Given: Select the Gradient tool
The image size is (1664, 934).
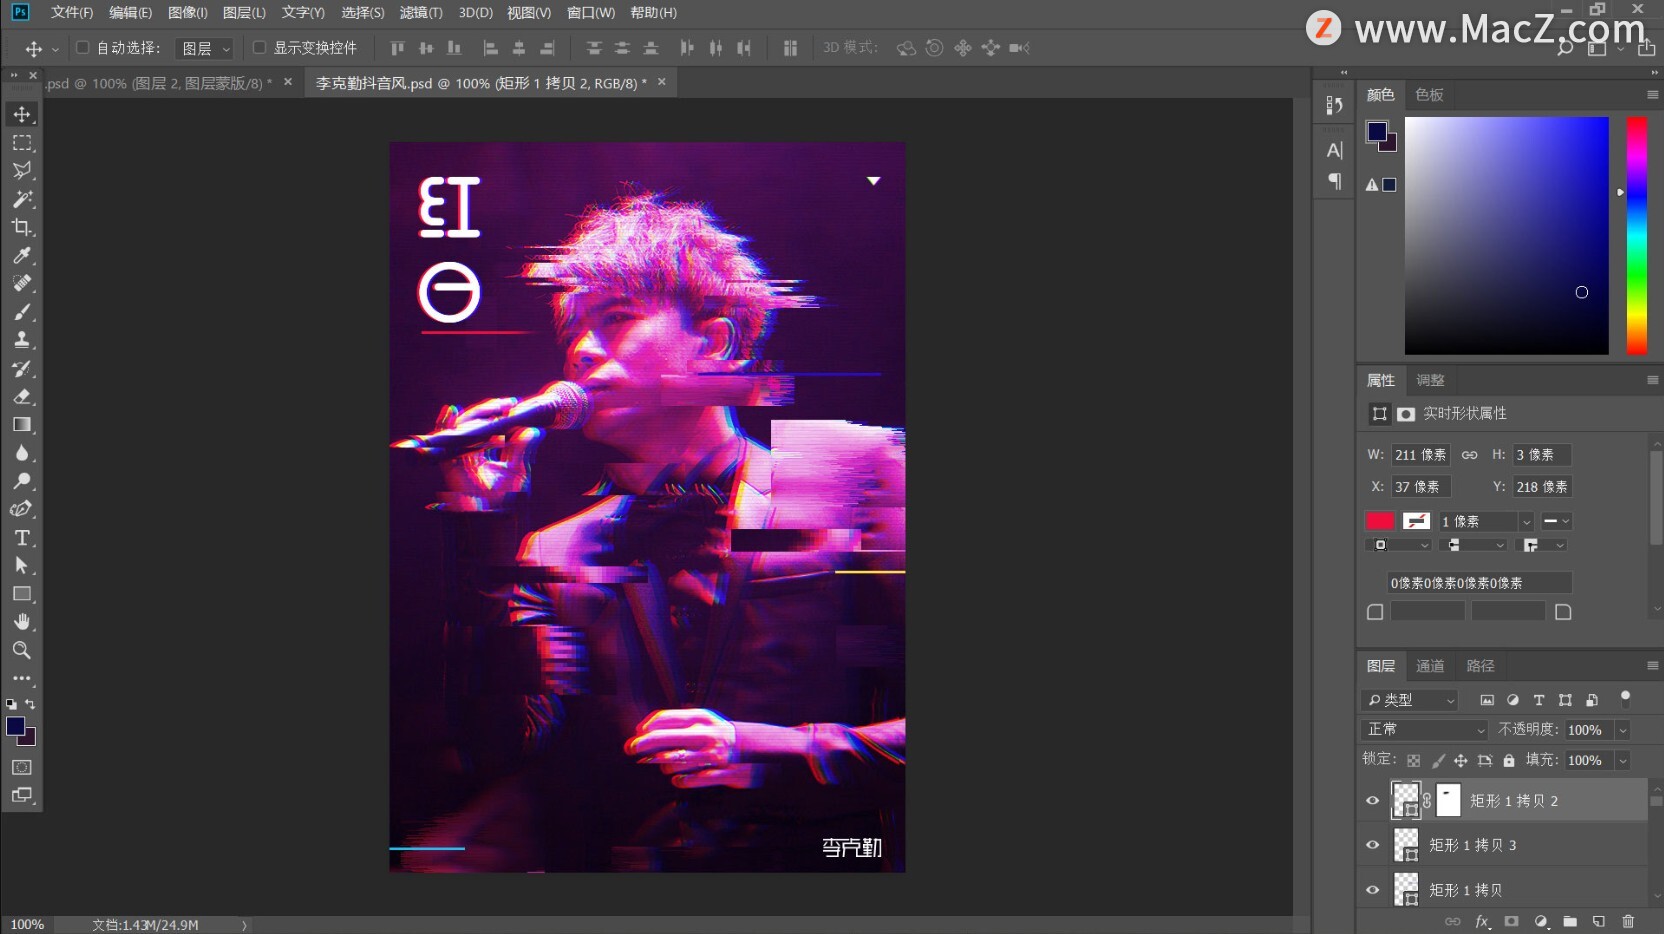Looking at the screenshot, I should click(22, 424).
